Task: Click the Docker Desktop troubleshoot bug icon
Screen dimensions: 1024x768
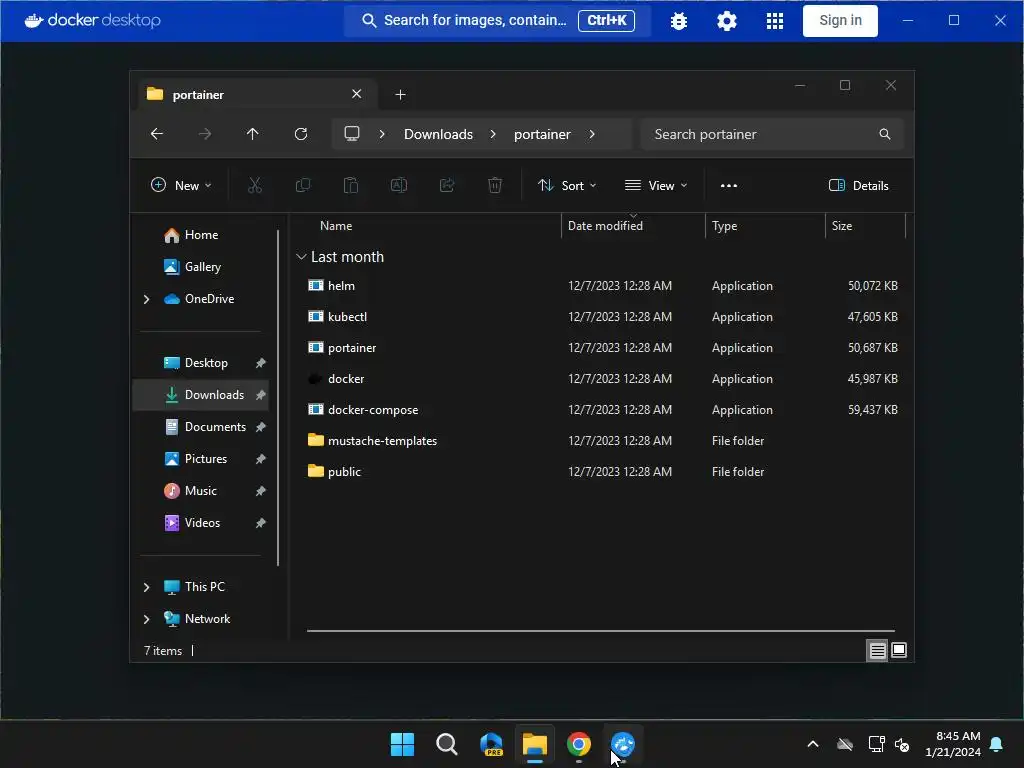Action: pos(679,21)
